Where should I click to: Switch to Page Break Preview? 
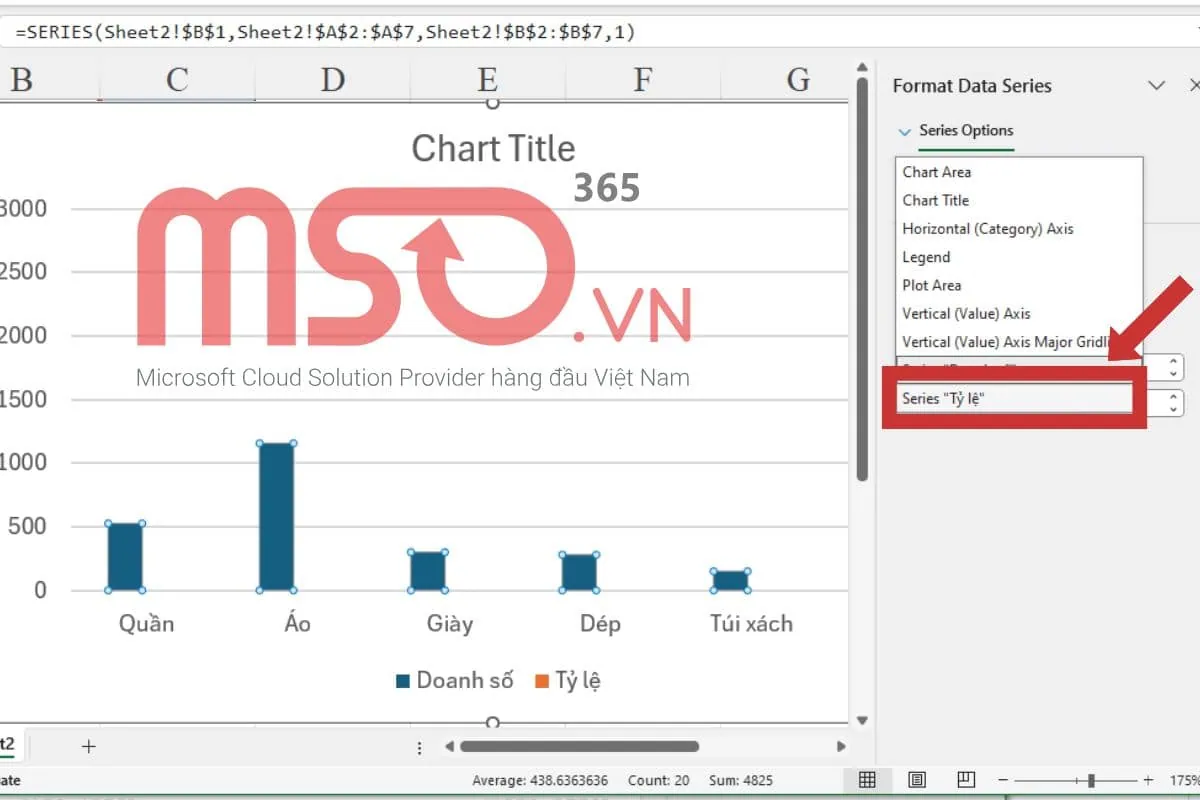(965, 780)
